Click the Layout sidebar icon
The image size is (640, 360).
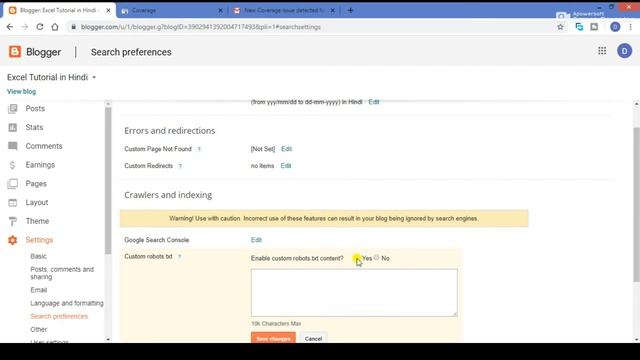(13, 202)
